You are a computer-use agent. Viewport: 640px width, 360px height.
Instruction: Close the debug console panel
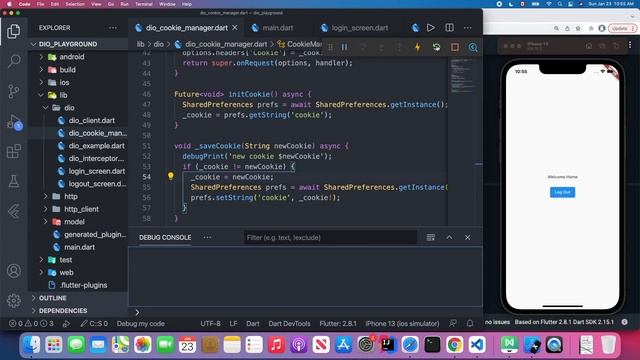467,238
